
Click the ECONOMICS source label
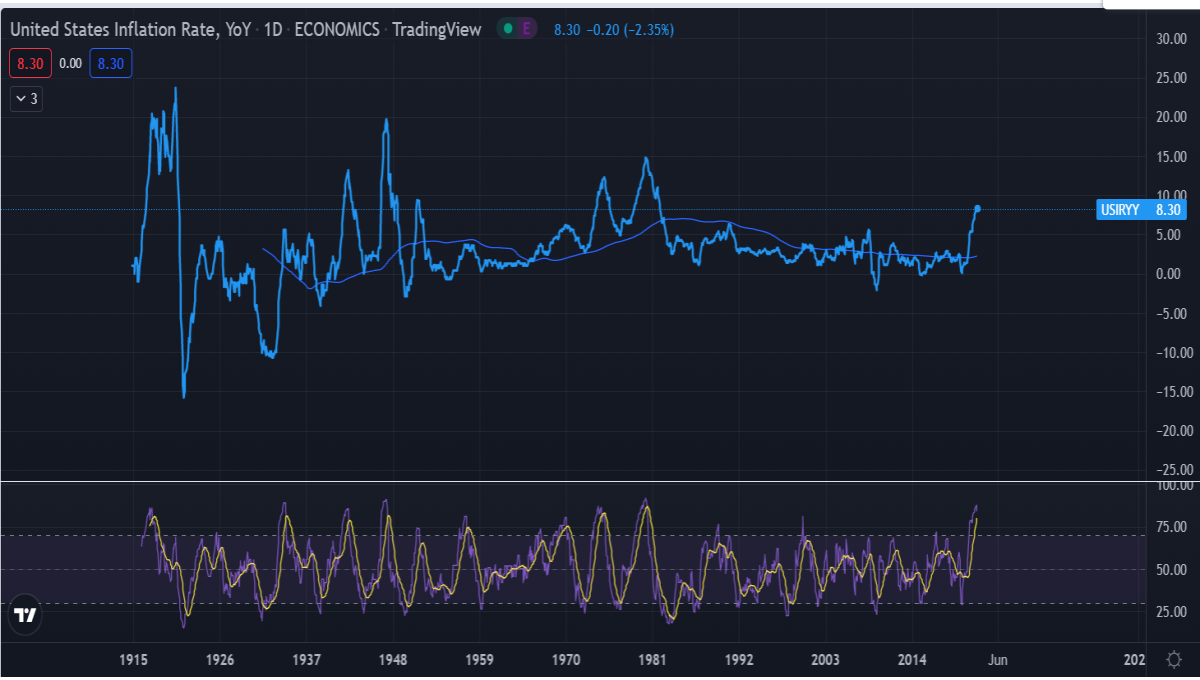[337, 30]
